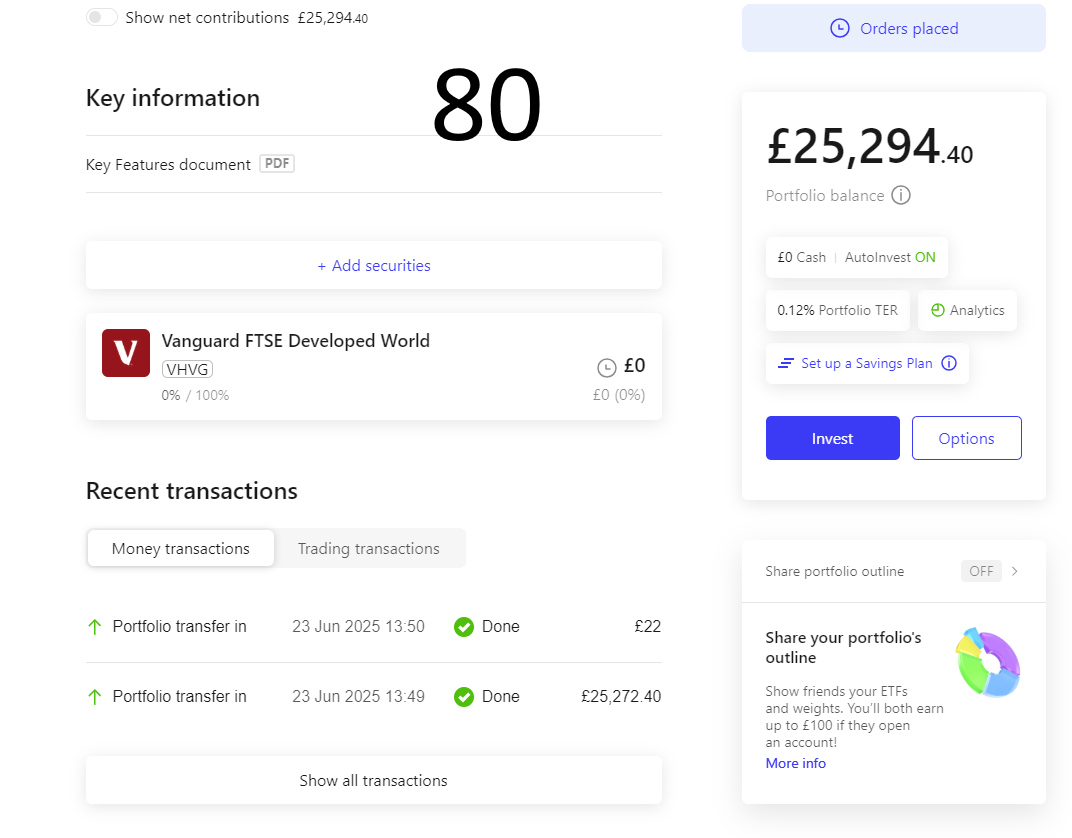Open the £25,272.40 portfolio transfer row
1072x838 pixels.
(x=373, y=696)
